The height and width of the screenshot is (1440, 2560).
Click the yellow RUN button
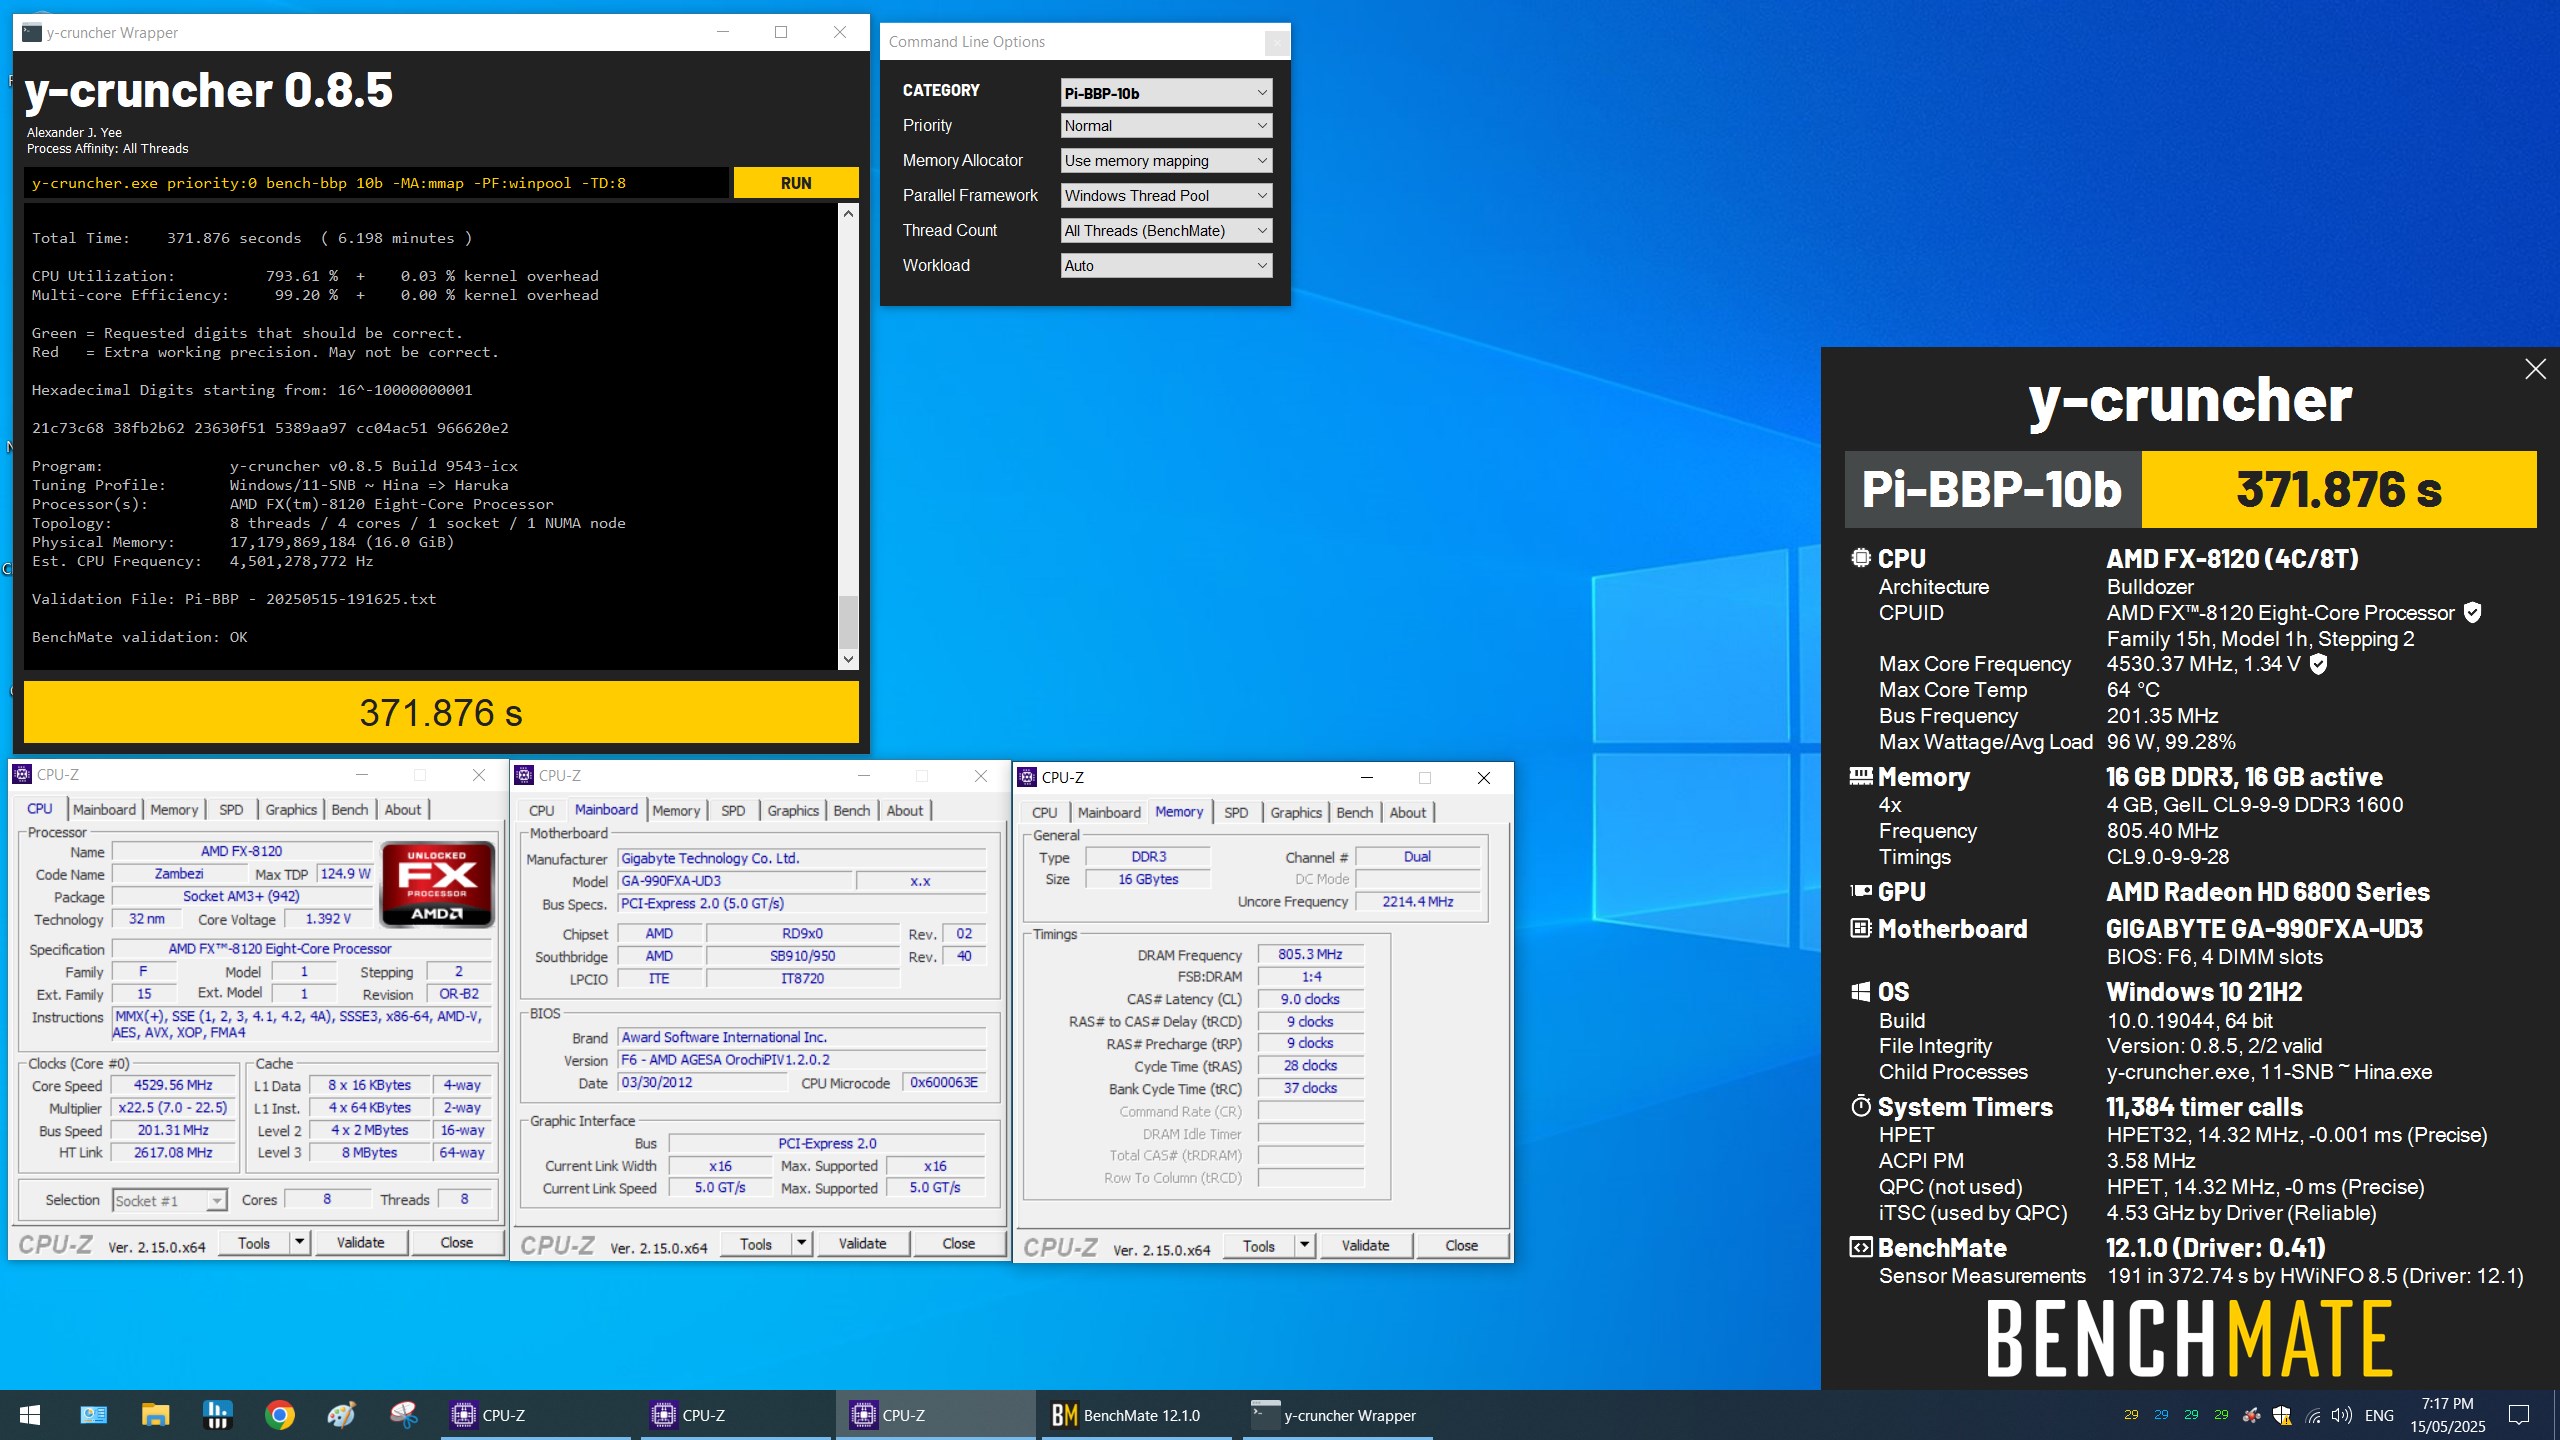pos(796,183)
